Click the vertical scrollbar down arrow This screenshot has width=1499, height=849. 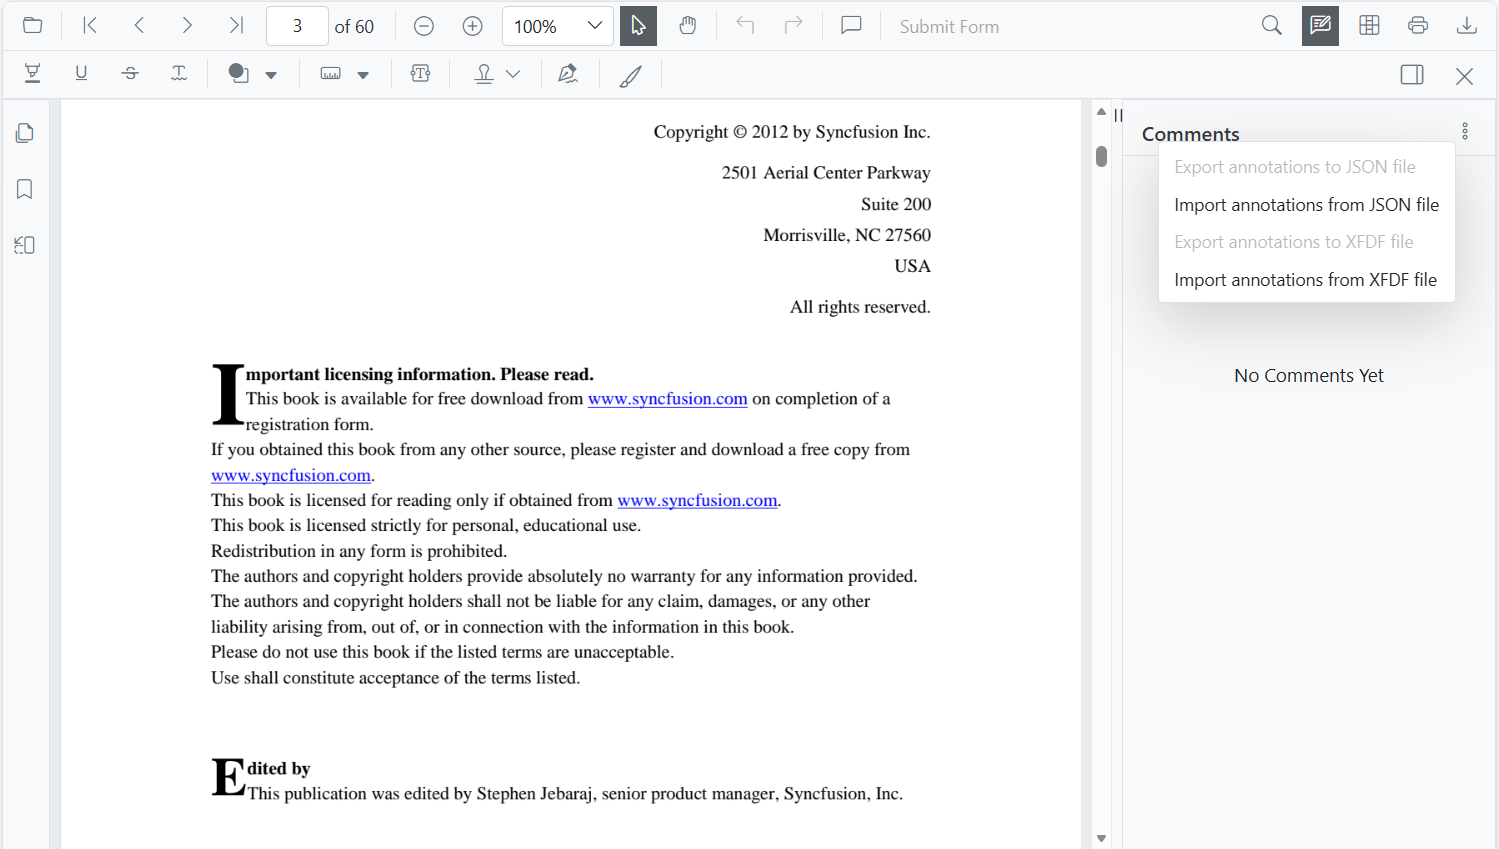pyautogui.click(x=1101, y=839)
